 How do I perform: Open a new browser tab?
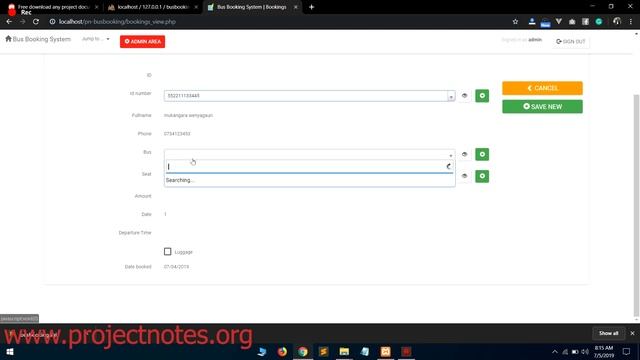point(311,7)
